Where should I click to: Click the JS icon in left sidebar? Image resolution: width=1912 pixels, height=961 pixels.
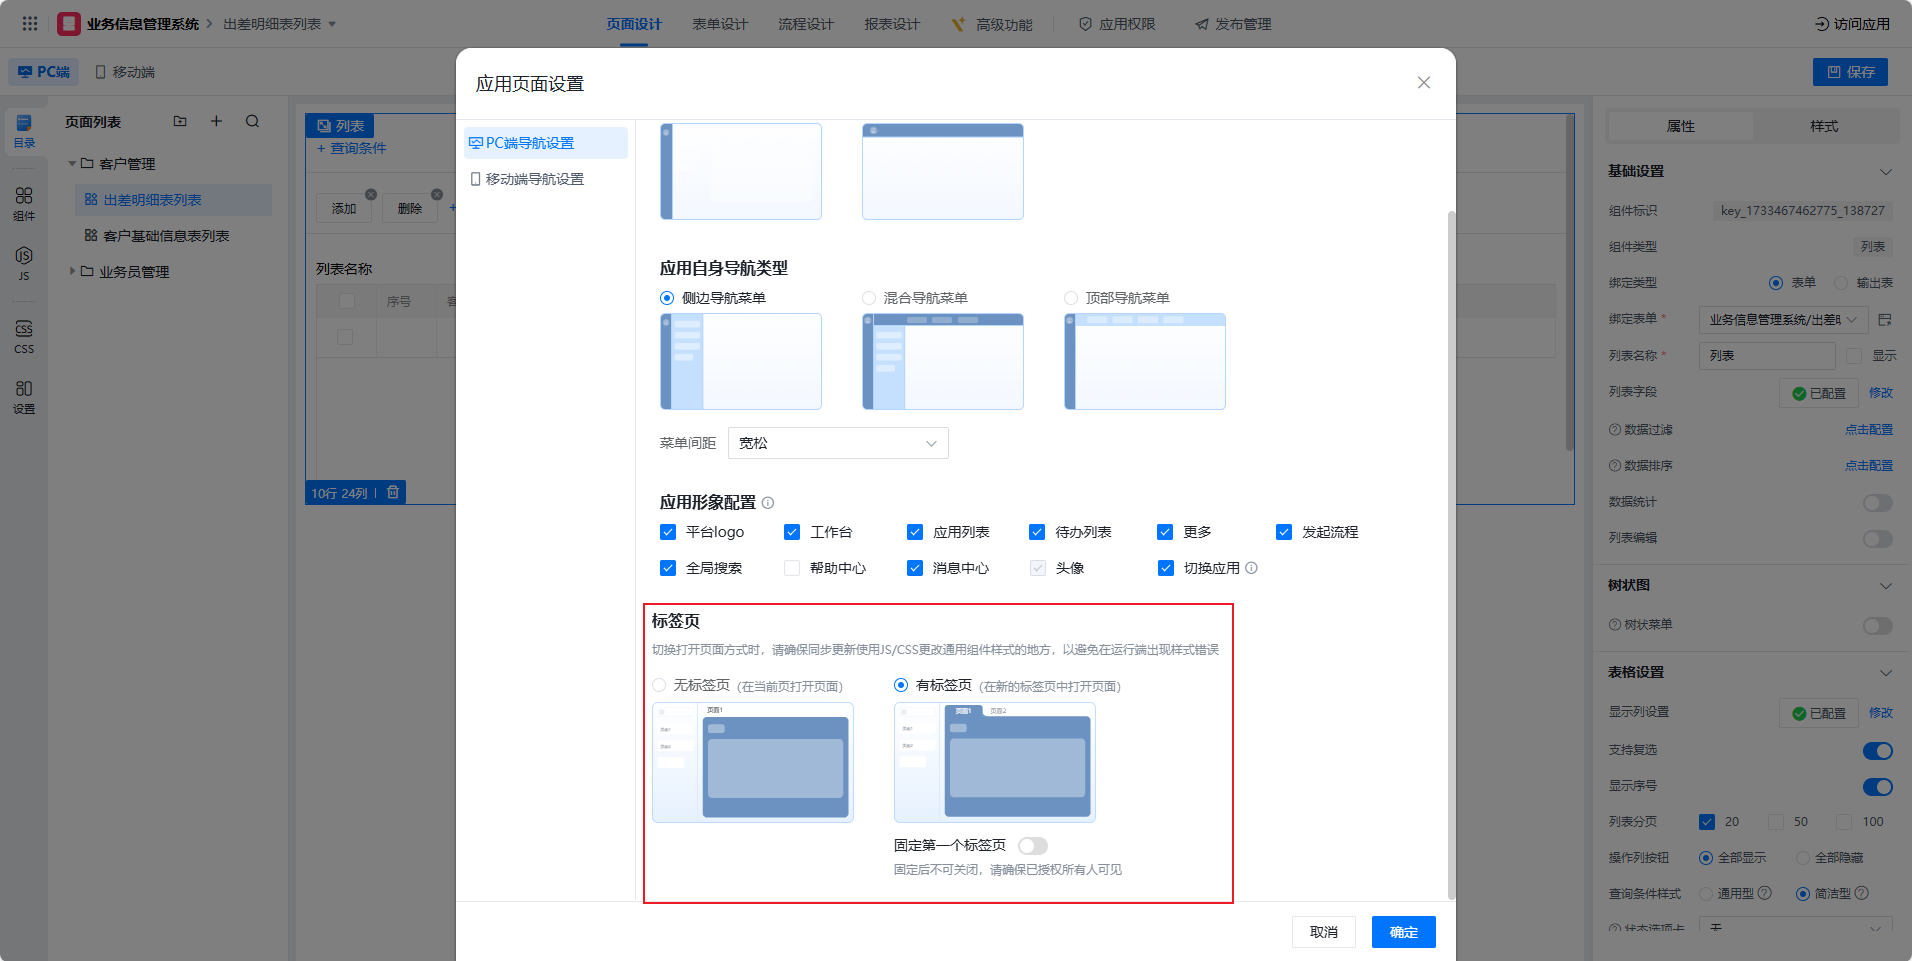24,263
